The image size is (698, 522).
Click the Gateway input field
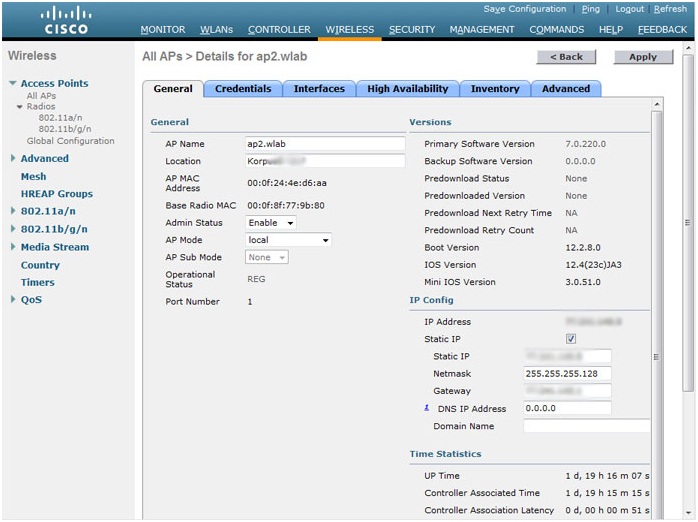click(567, 391)
